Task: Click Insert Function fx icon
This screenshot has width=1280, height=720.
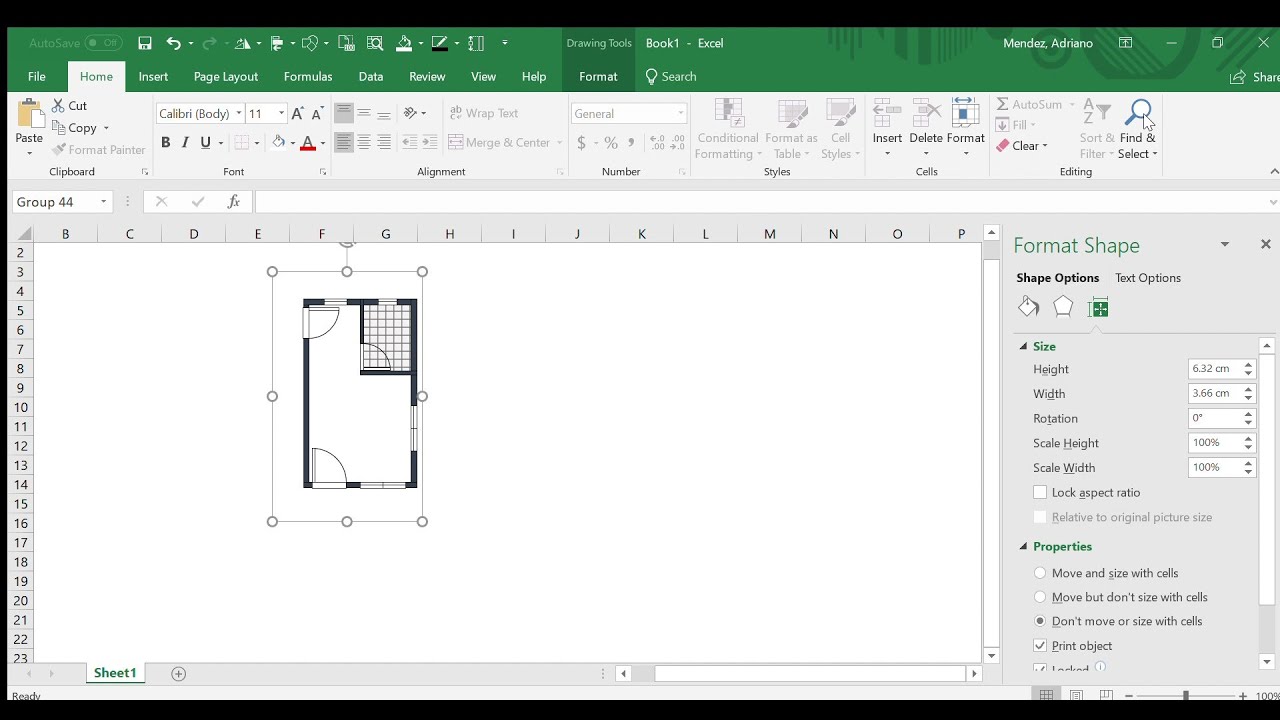Action: coord(233,202)
